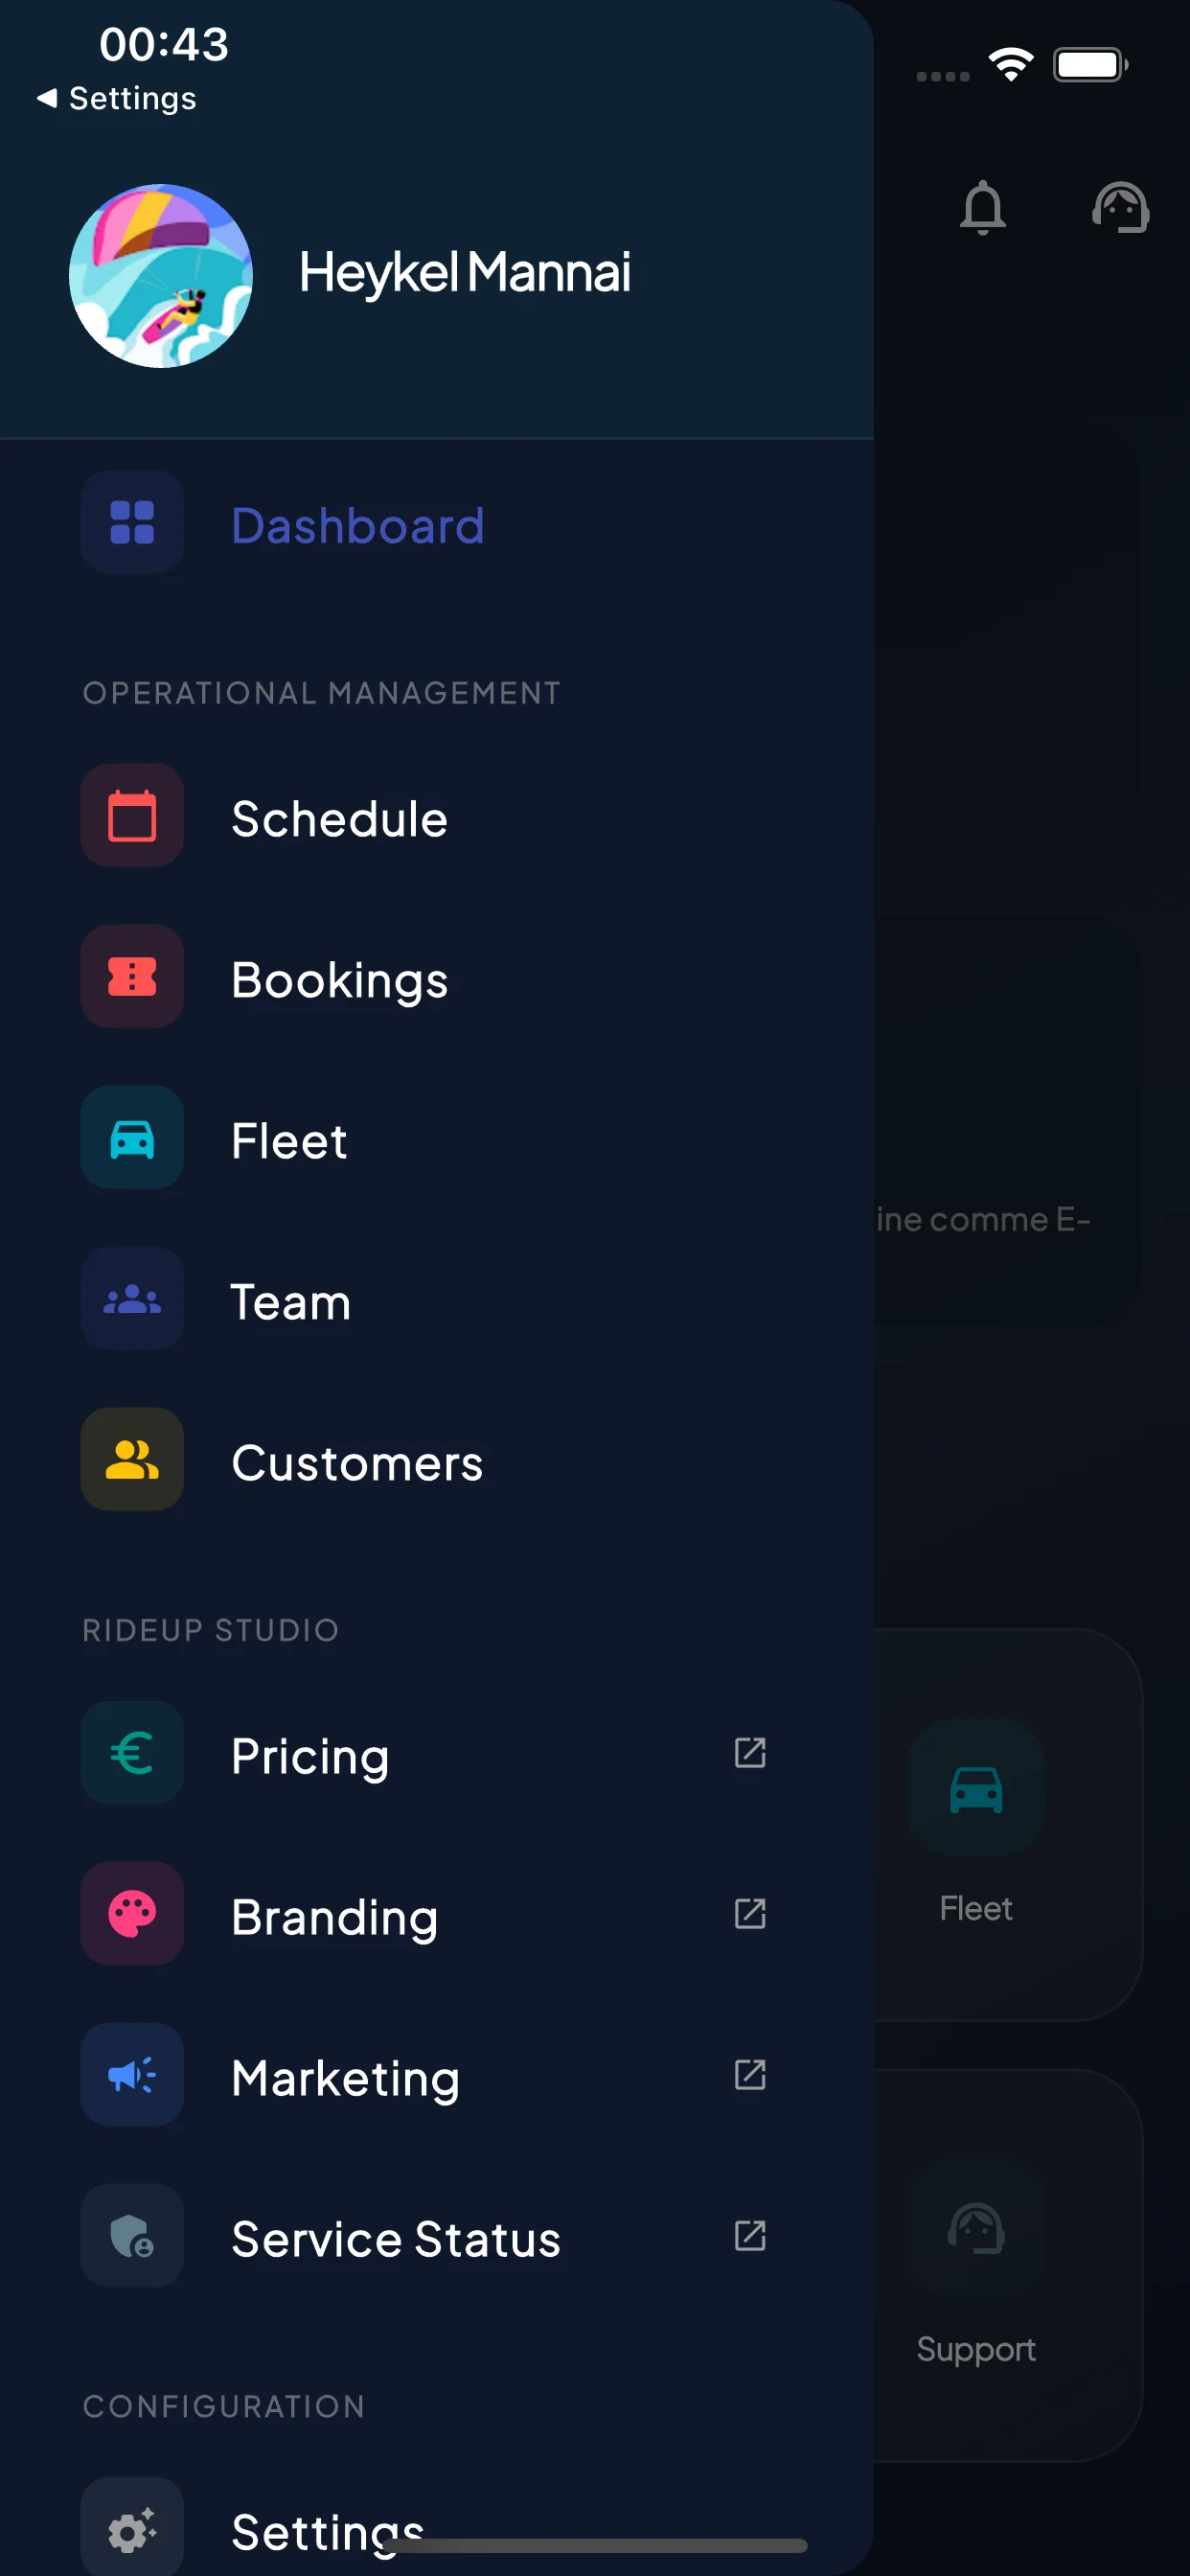Tap Heykel Mannai profile avatar

click(161, 276)
